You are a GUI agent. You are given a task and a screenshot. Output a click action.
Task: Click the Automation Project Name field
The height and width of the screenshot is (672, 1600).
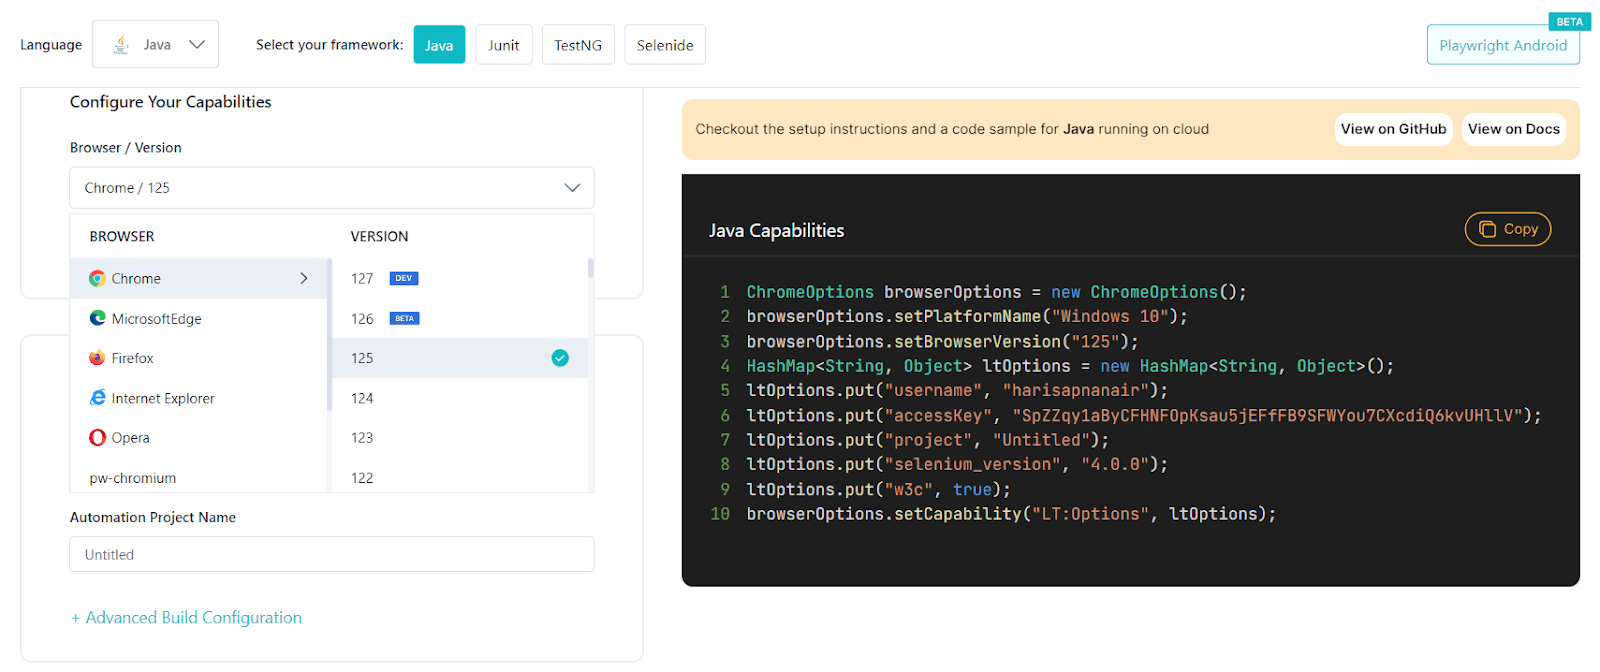[x=331, y=554]
